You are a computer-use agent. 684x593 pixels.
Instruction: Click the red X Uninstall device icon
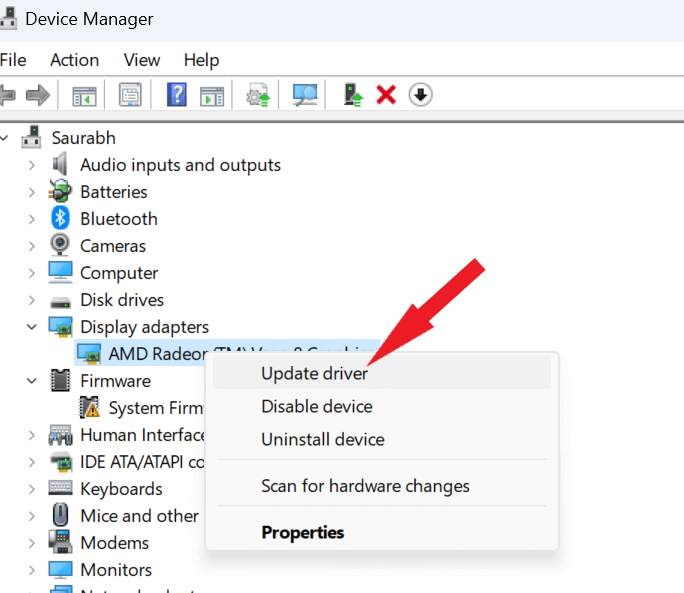(386, 95)
